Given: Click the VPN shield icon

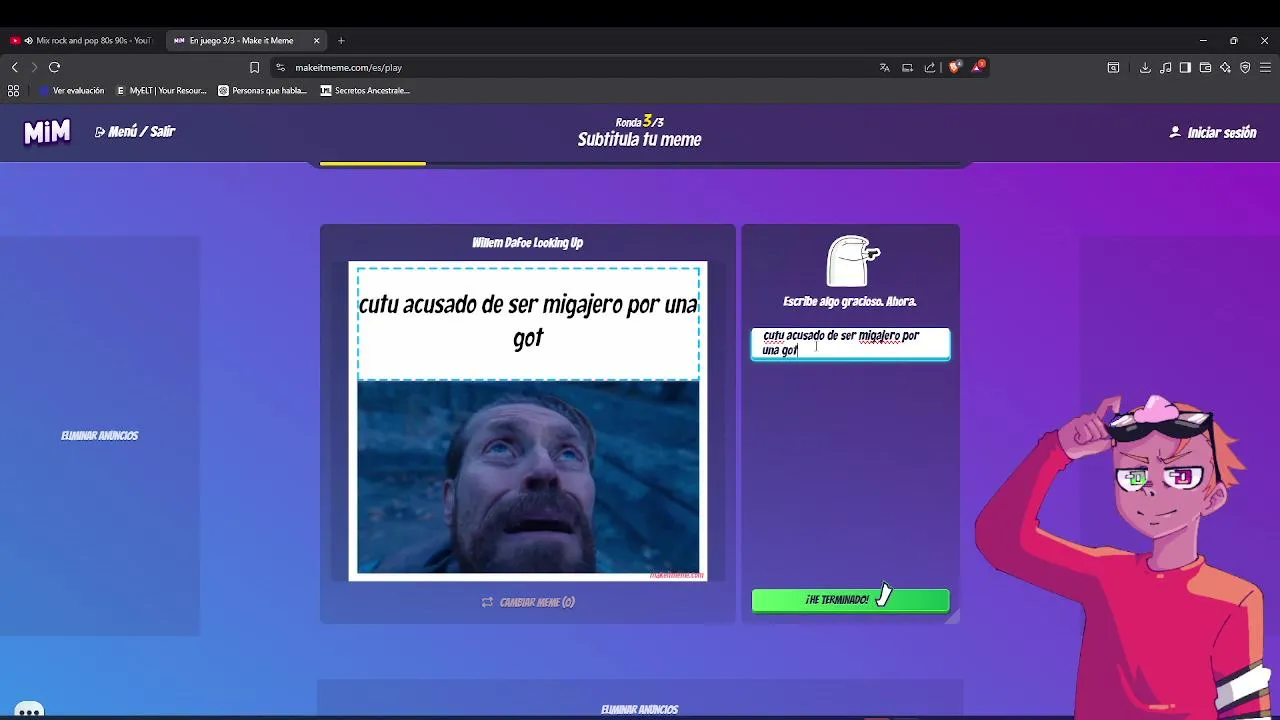Looking at the screenshot, I should tap(1245, 67).
